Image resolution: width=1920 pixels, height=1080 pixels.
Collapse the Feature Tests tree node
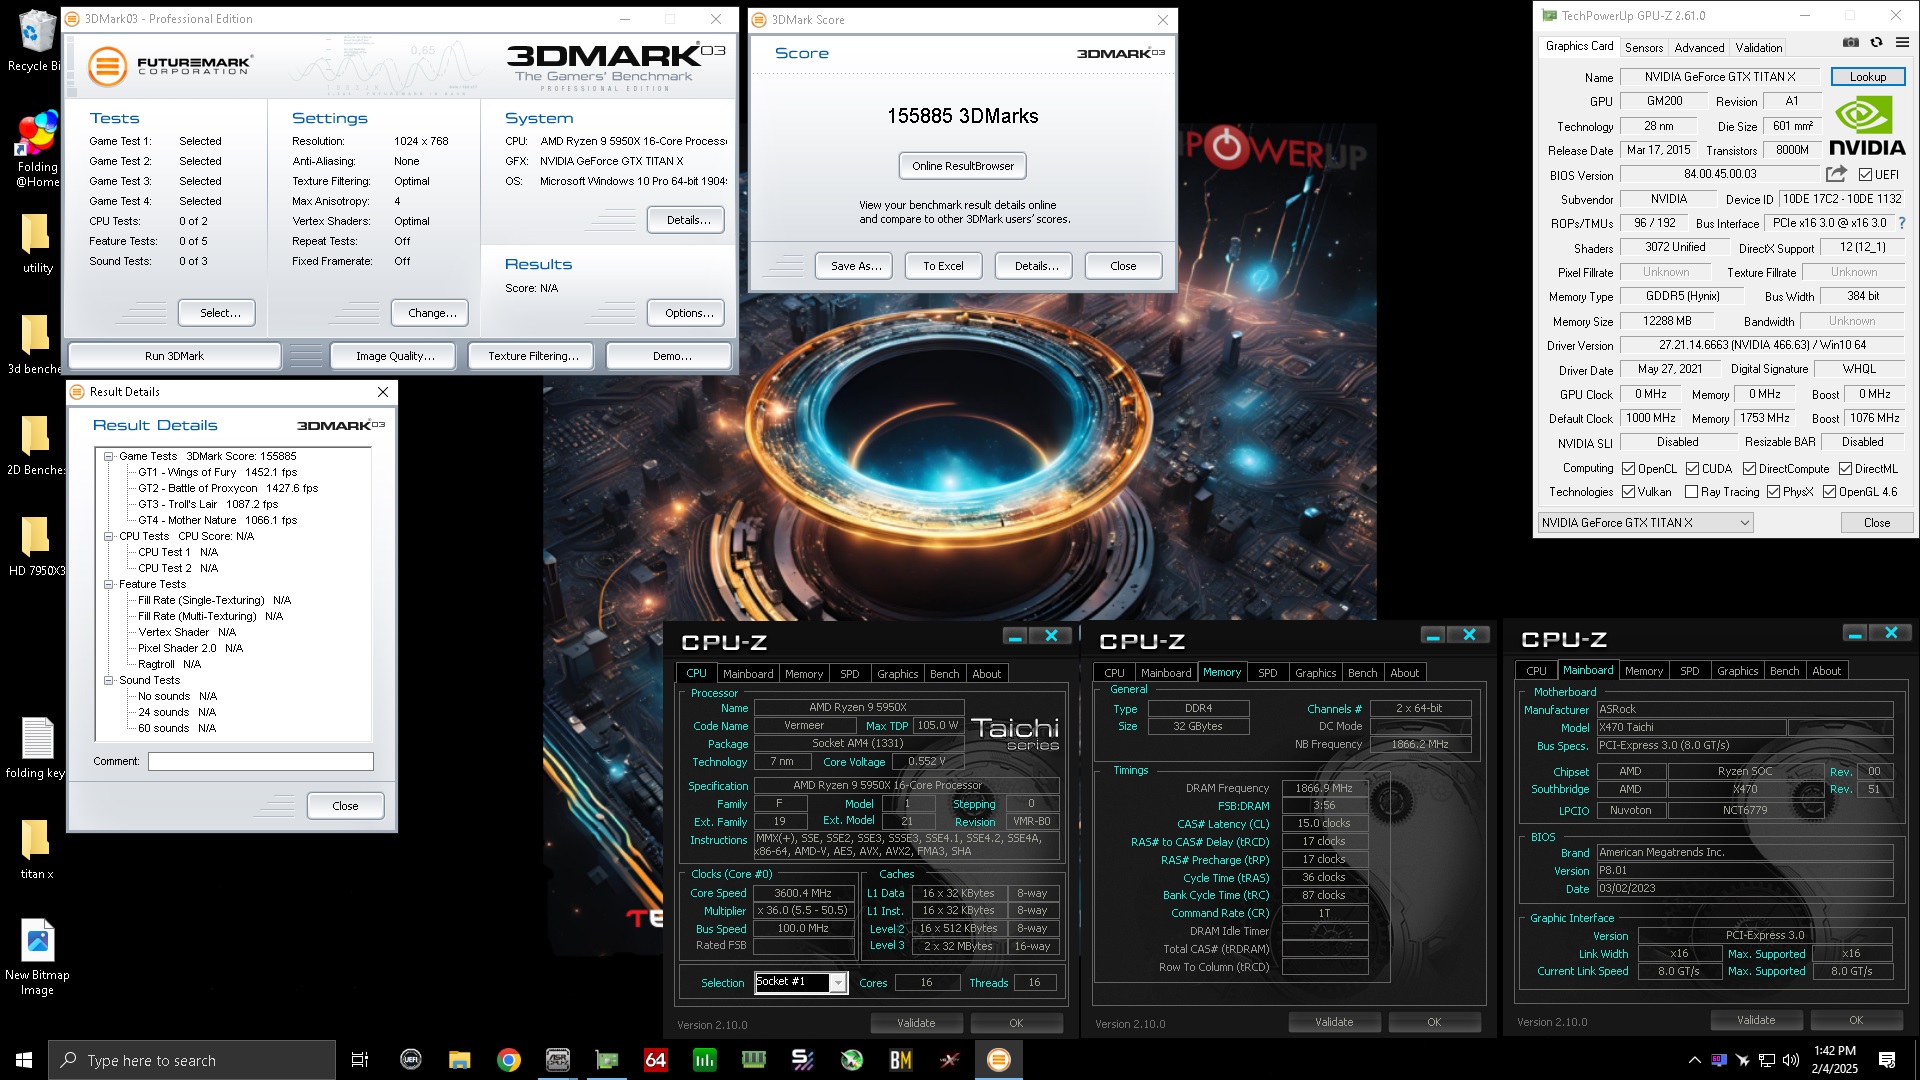coord(108,584)
